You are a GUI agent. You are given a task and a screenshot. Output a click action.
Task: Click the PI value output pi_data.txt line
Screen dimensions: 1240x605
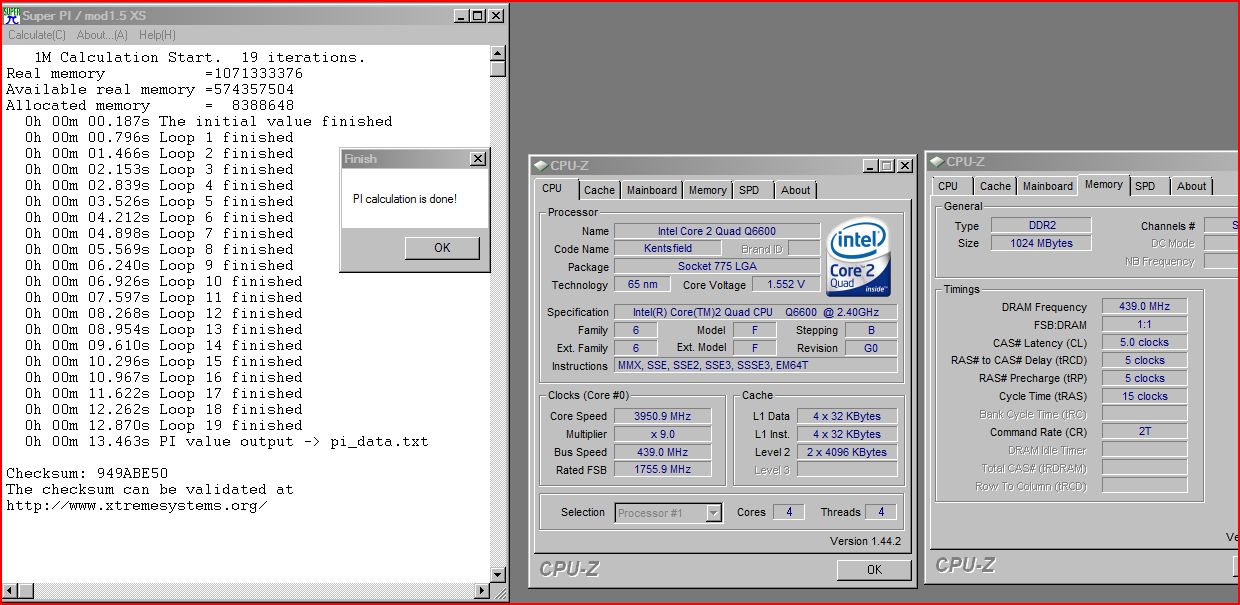click(x=227, y=441)
